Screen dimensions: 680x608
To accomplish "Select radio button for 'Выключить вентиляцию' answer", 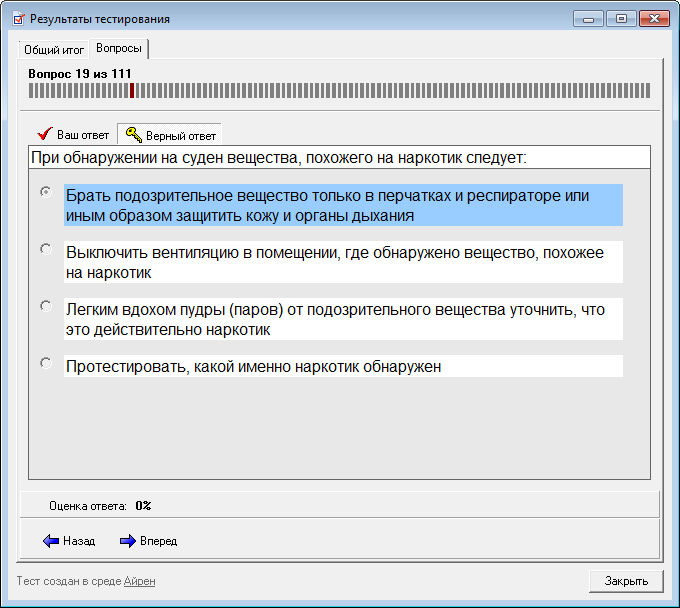I will (45, 249).
